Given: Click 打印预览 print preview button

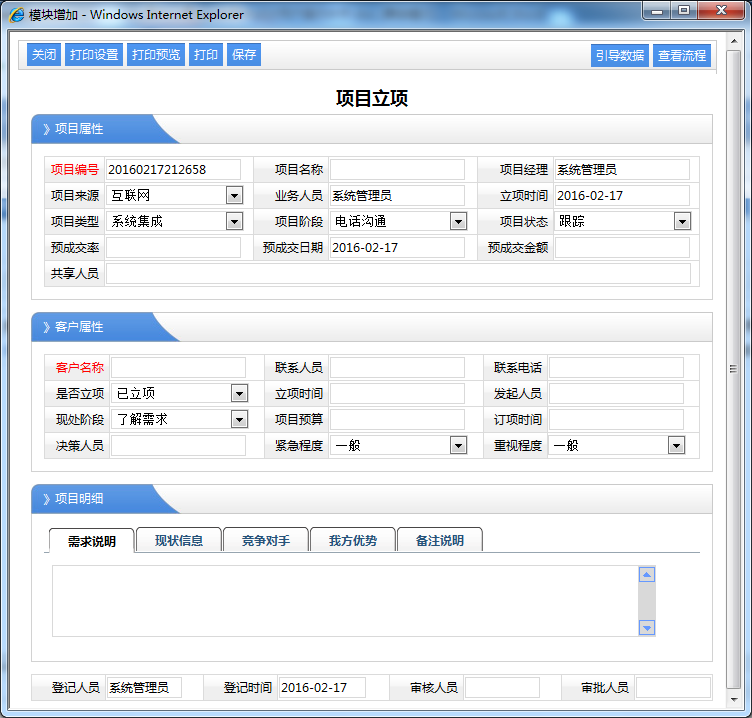Looking at the screenshot, I should (x=156, y=55).
